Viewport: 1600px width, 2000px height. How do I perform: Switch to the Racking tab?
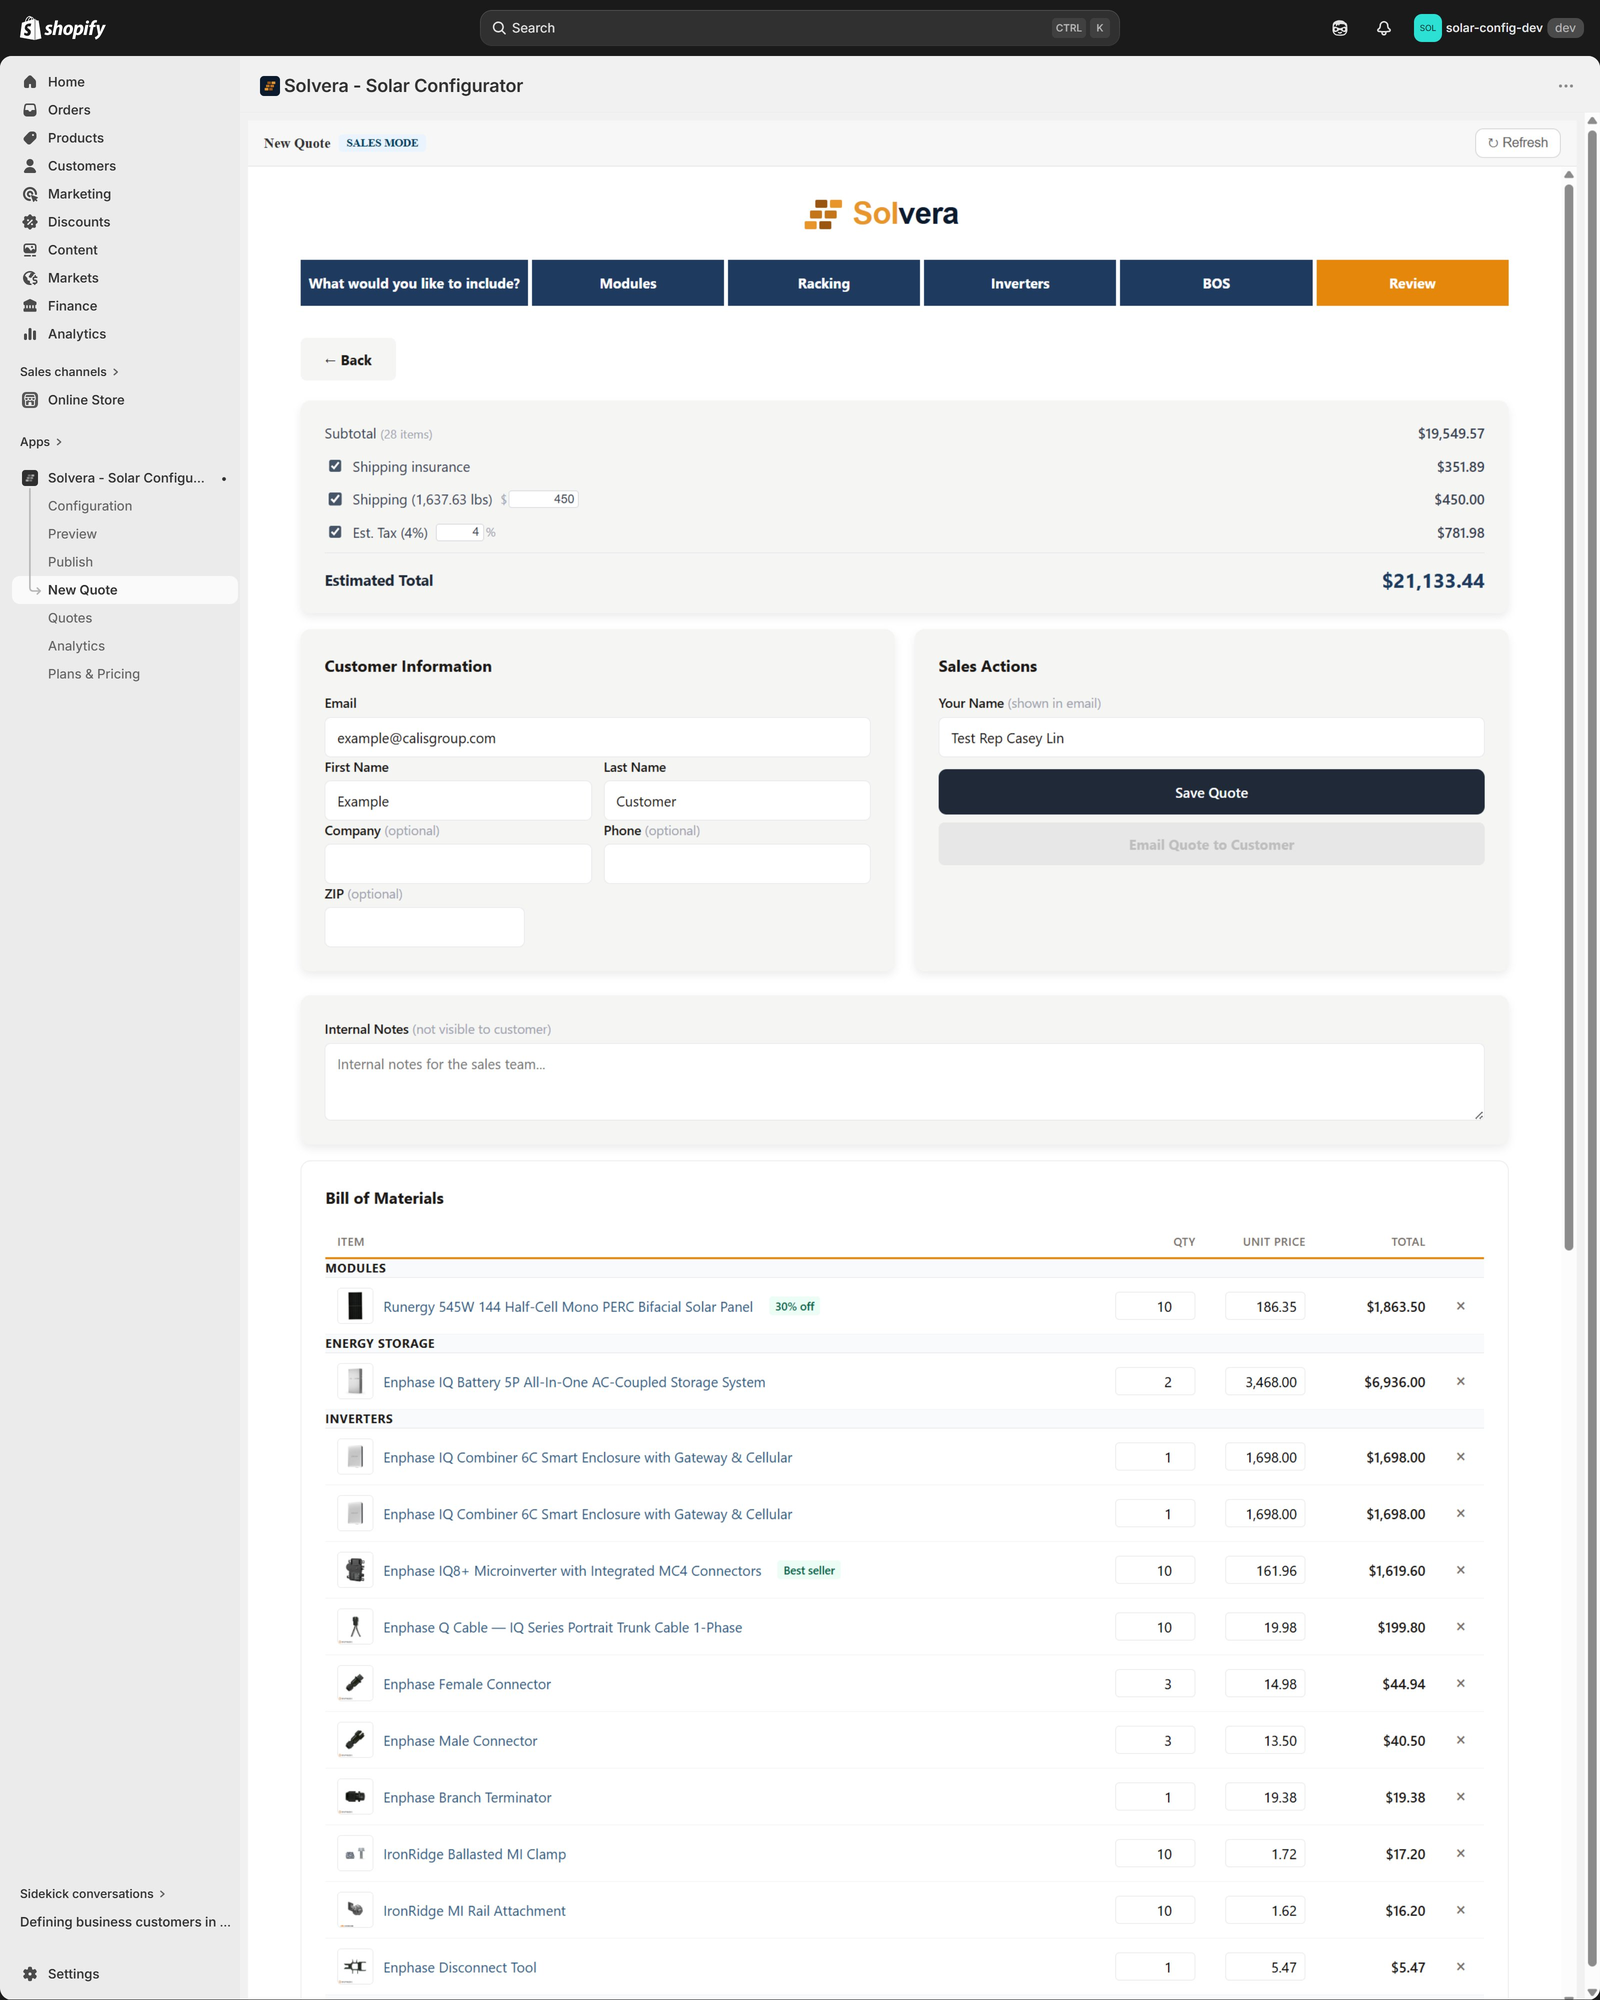pos(824,283)
